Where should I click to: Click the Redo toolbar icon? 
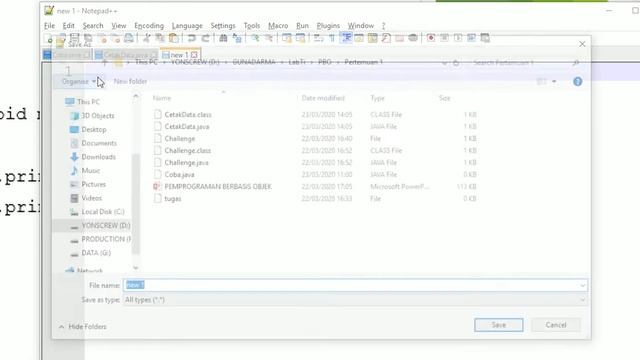click(x=205, y=38)
